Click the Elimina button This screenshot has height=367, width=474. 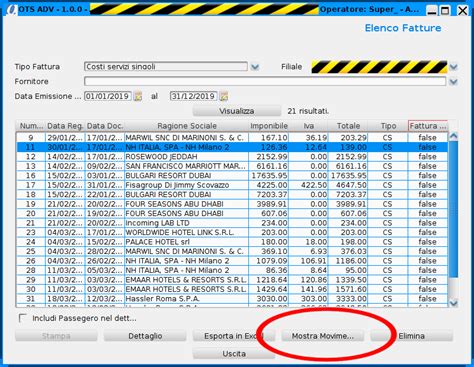coord(412,336)
